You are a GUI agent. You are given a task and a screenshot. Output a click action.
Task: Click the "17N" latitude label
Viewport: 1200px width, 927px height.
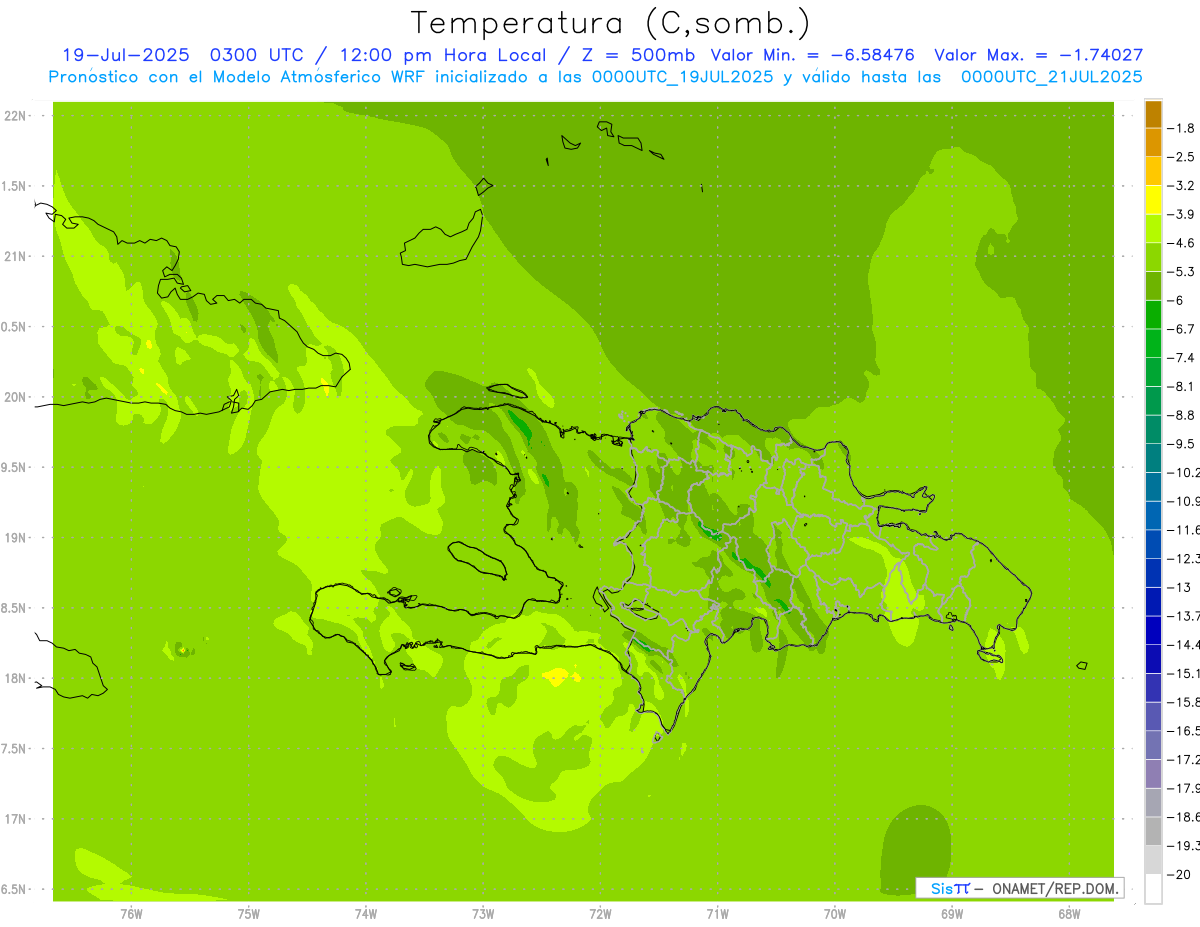[16, 819]
